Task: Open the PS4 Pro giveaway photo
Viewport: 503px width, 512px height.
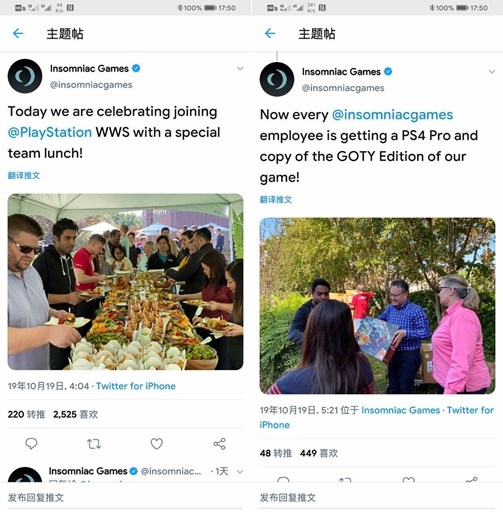Action: 377,306
